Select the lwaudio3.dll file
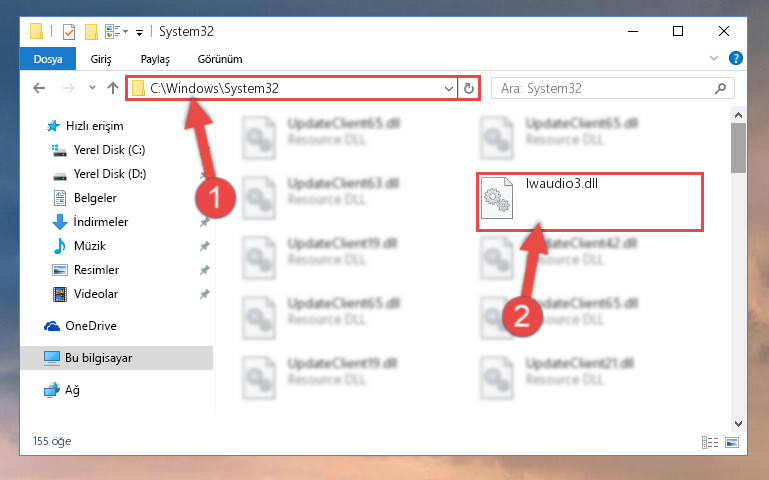 coord(590,202)
